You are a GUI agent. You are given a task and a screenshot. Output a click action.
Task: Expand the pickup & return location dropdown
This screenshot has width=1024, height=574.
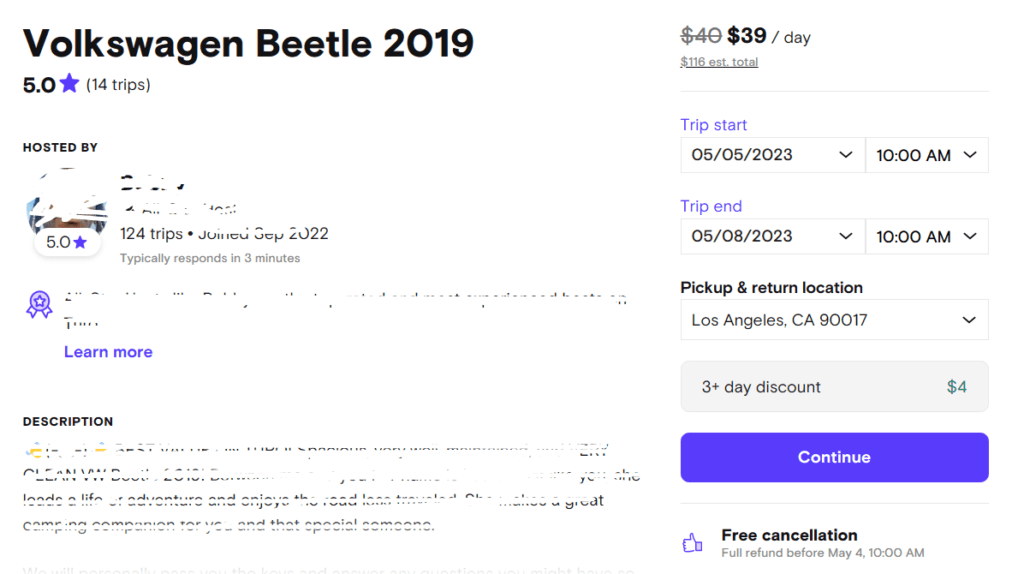[x=834, y=320]
